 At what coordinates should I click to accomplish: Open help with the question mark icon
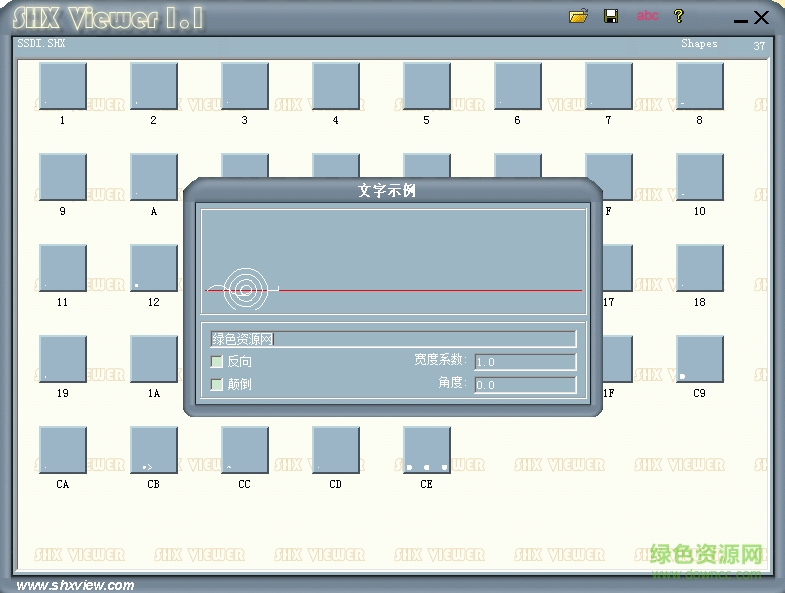click(679, 16)
